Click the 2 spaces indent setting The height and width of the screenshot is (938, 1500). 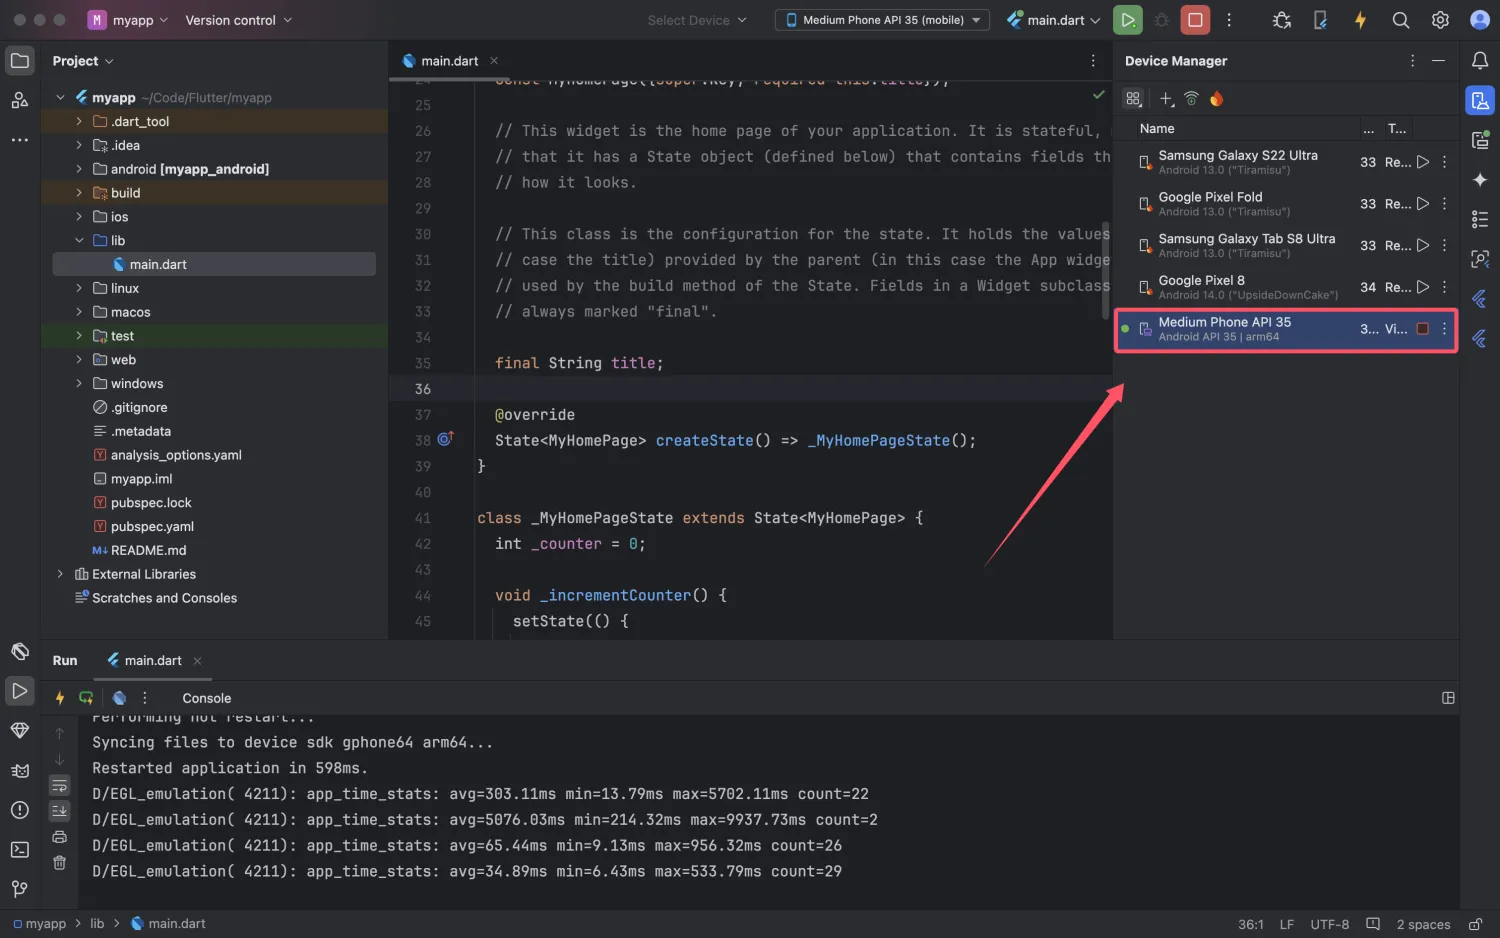pos(1423,925)
